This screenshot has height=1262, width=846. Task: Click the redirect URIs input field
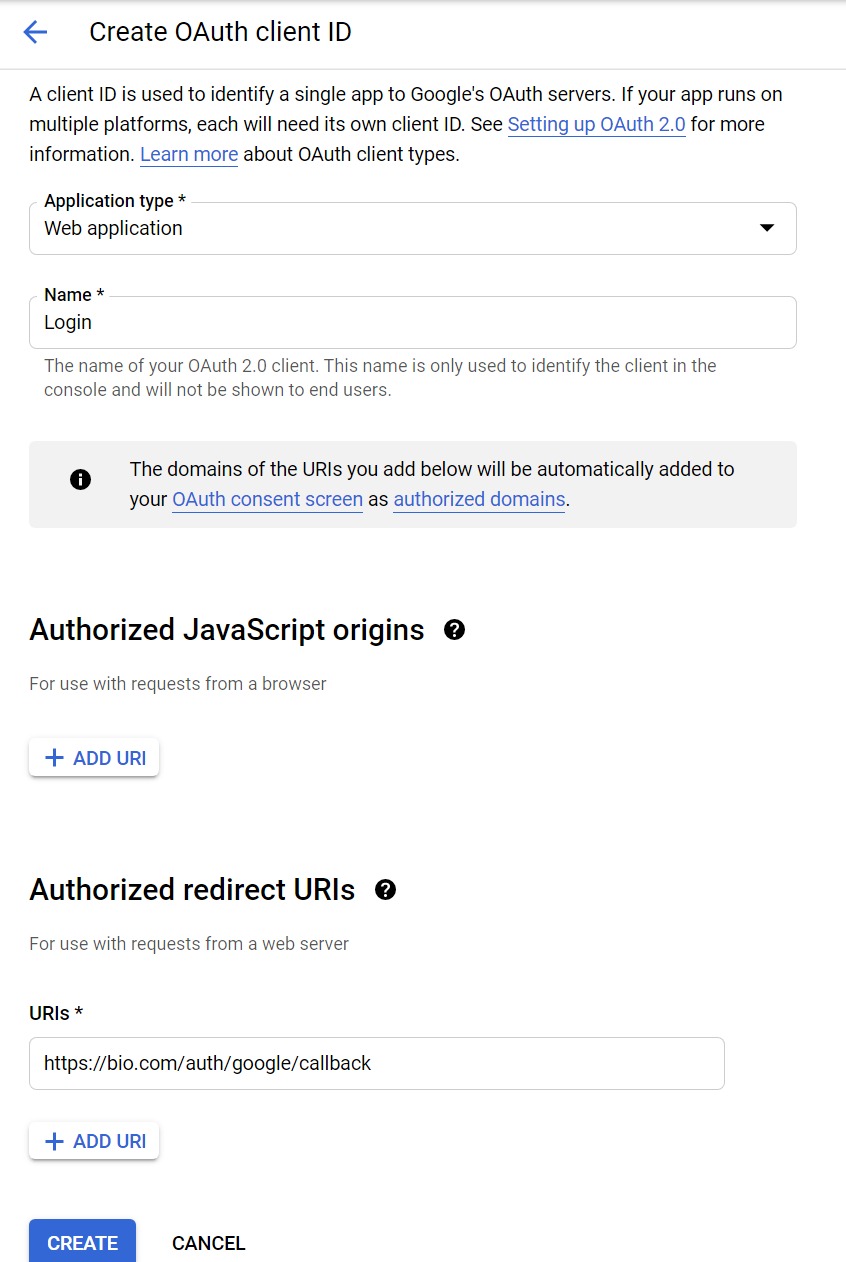(377, 1063)
